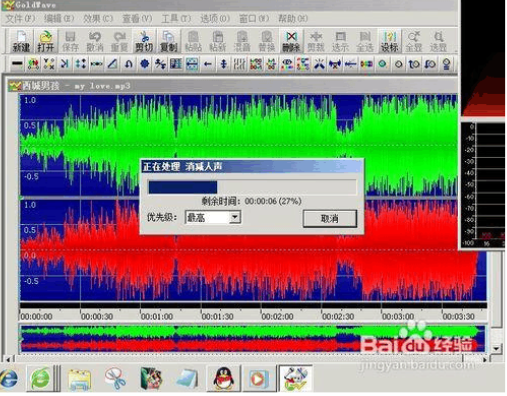This screenshot has height=396, width=507.
Task: Open the QQ penguin taskbar icon
Action: (x=223, y=378)
